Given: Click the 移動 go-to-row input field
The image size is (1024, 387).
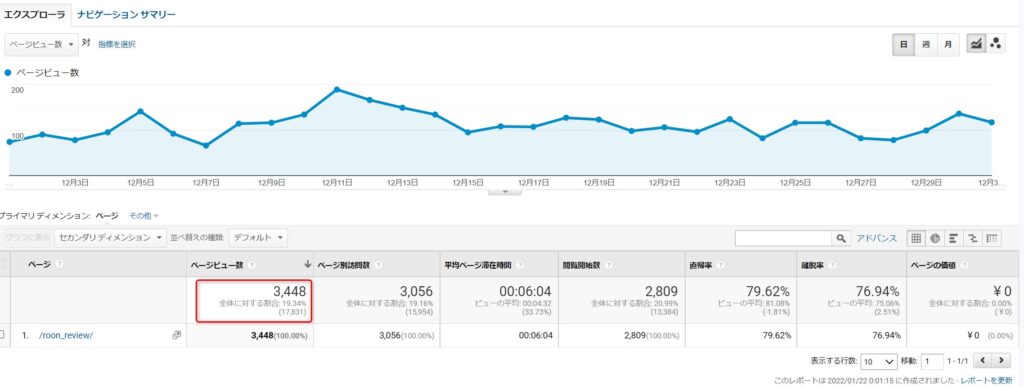Looking at the screenshot, I should tap(932, 361).
